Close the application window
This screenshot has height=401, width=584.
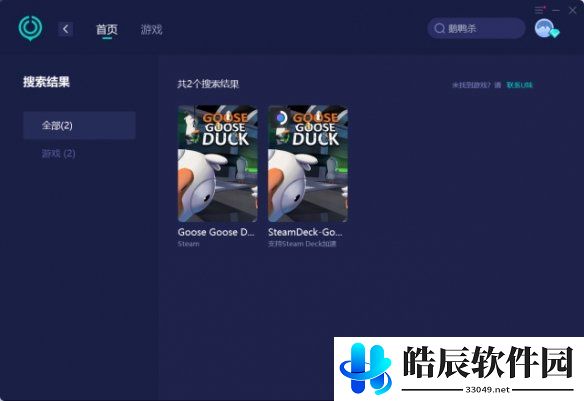pos(572,10)
